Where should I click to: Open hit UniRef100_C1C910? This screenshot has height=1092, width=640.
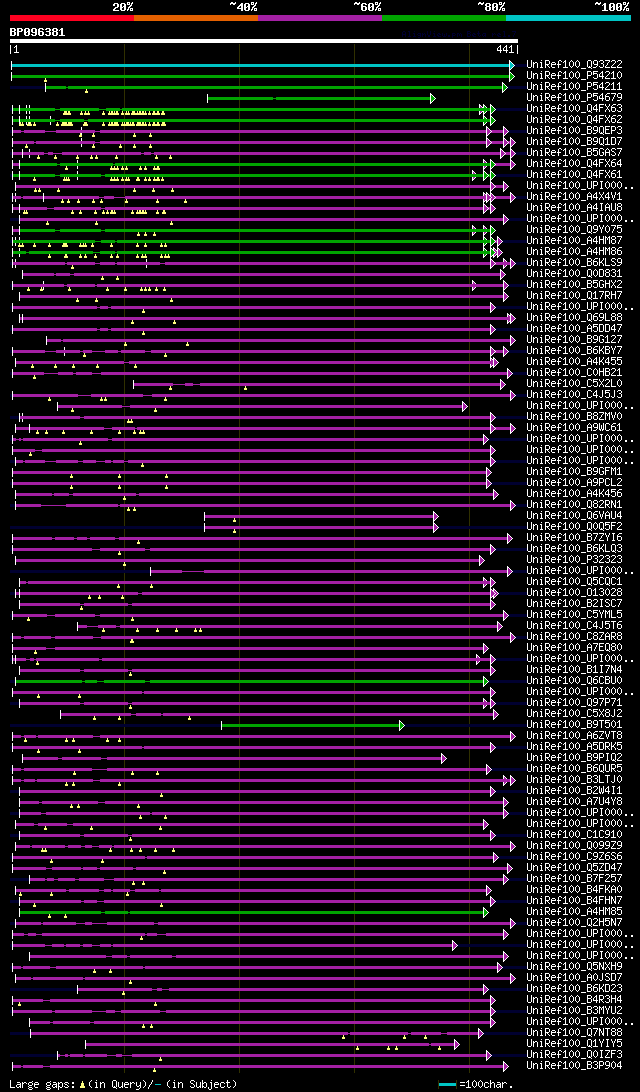[x=575, y=834]
